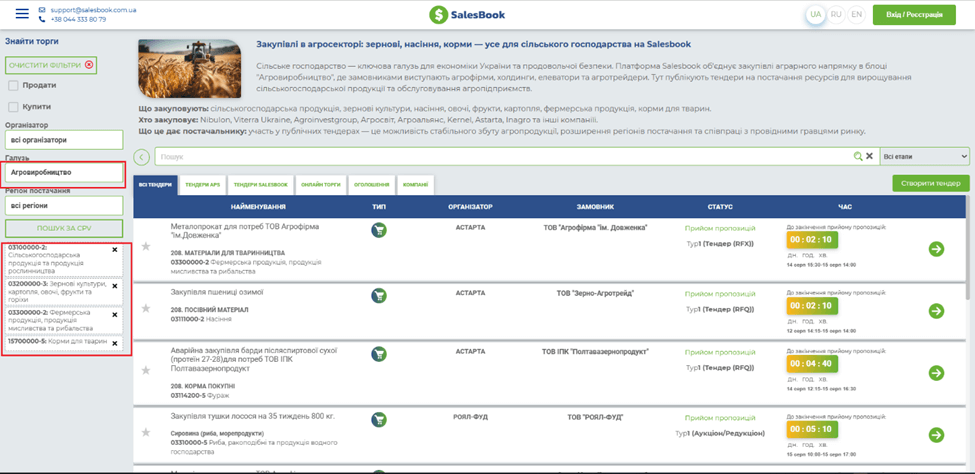The width and height of the screenshot is (975, 474).
Task: Click countdown timer 00 : 05 : 10
Action: pyautogui.click(x=813, y=429)
